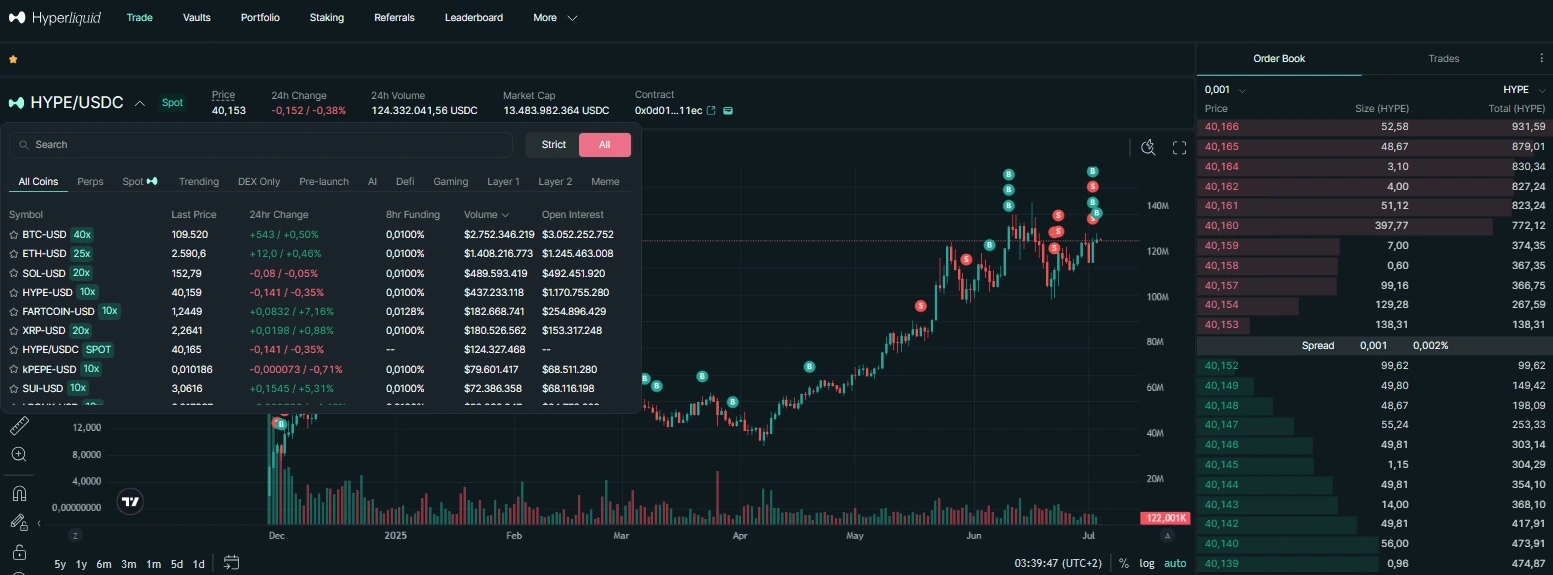Click the favorites star above the pair name
1553x575 pixels.
click(x=13, y=60)
